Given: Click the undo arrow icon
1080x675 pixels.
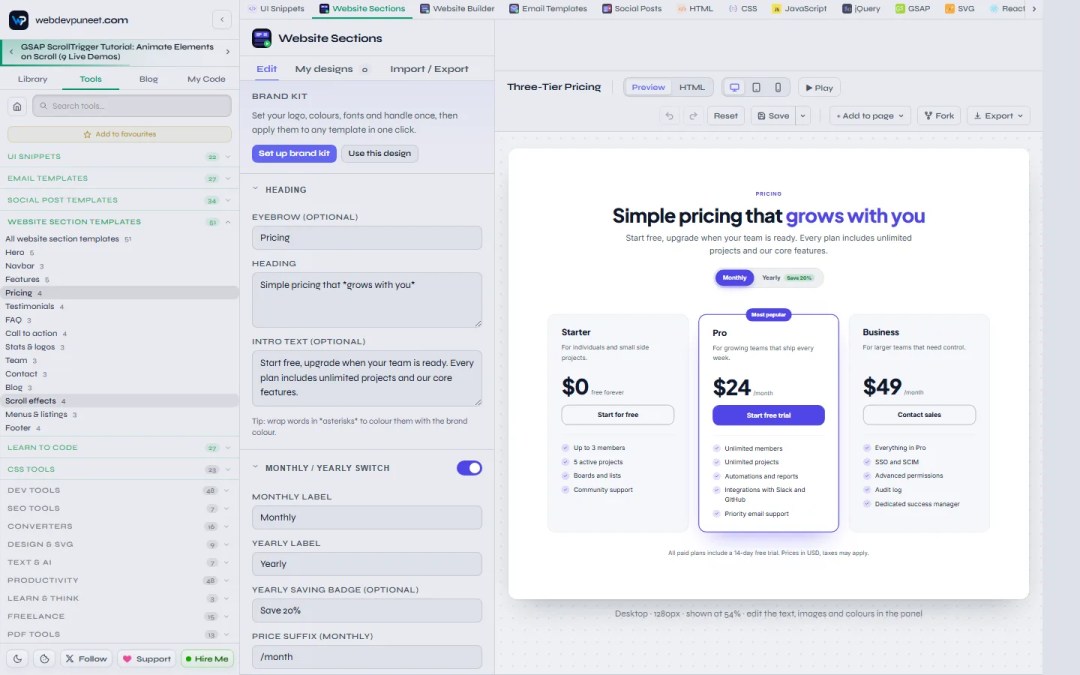Looking at the screenshot, I should pyautogui.click(x=669, y=116).
